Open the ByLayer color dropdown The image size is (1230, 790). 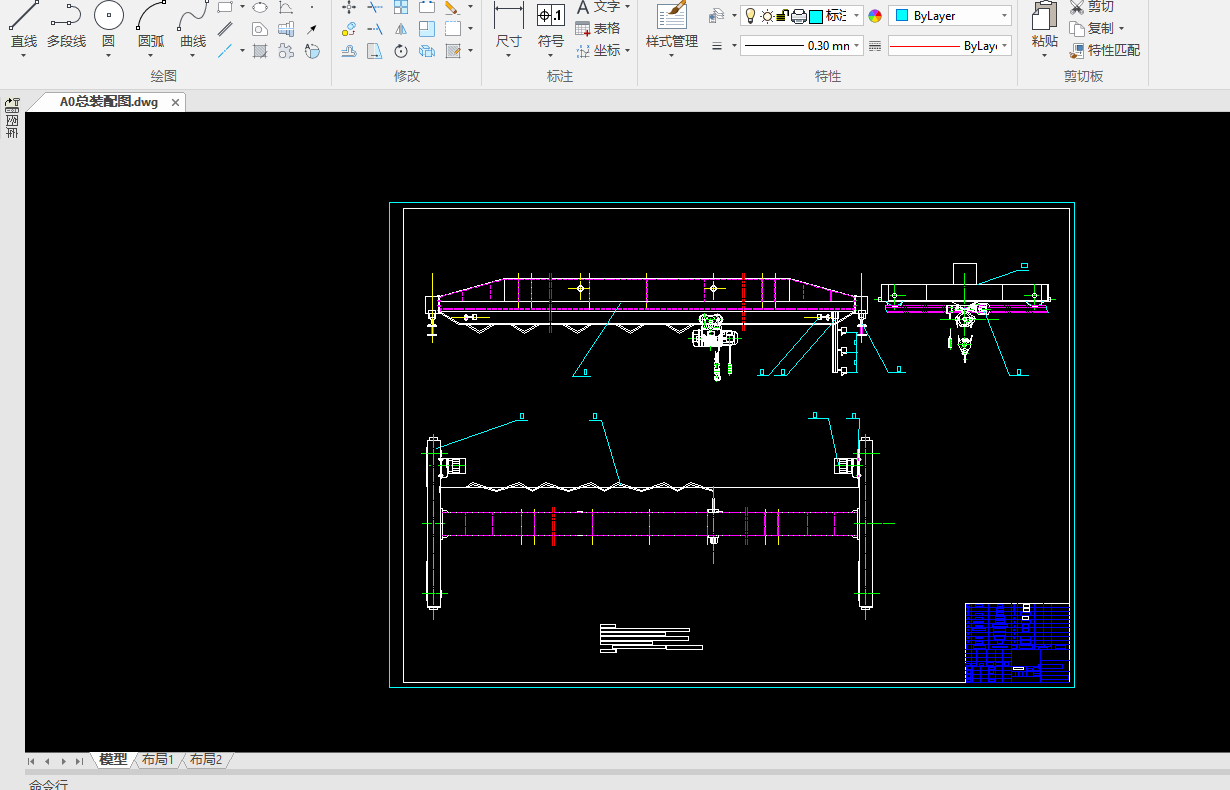(949, 16)
